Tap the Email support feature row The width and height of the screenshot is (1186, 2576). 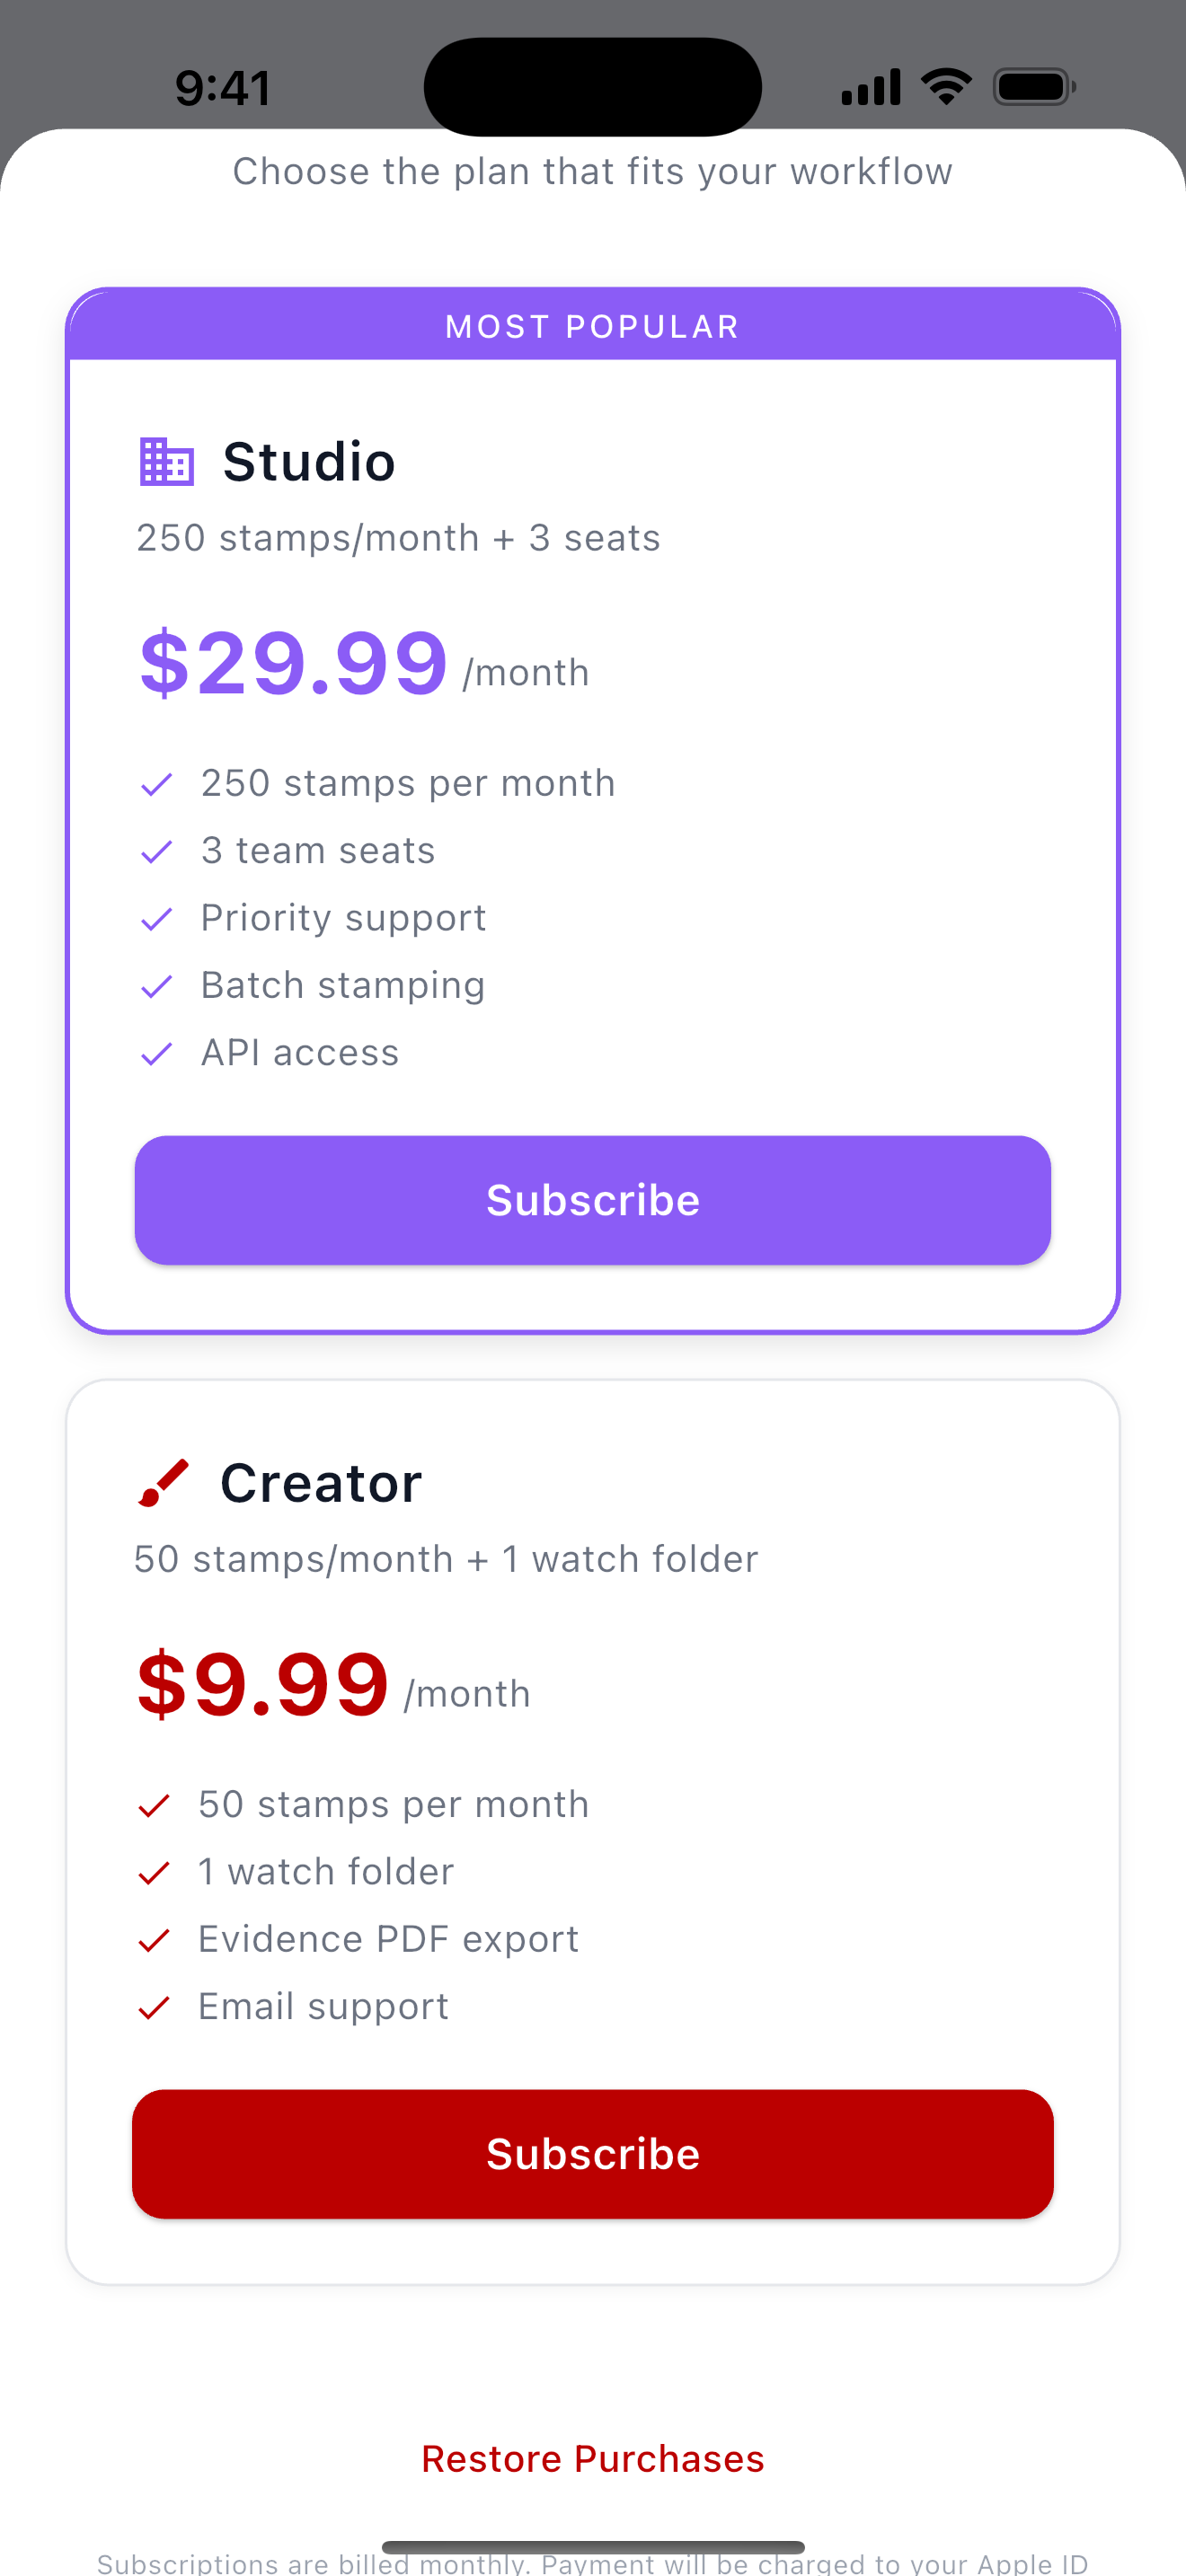[x=293, y=2007]
